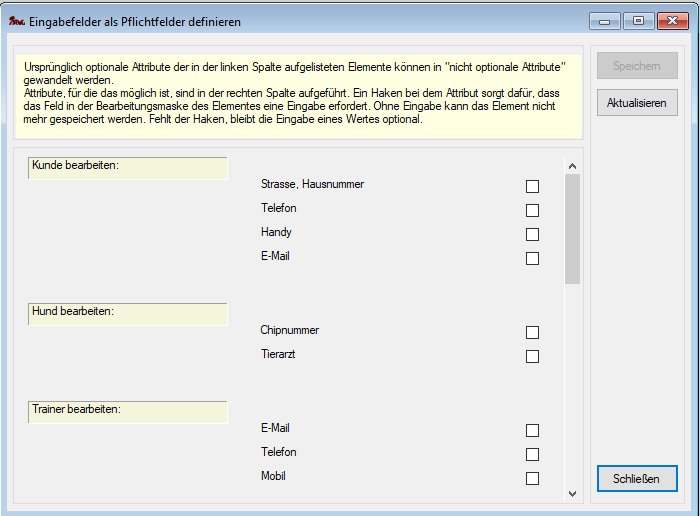Viewport: 700px width, 516px height.
Task: Maximize the Pflichtfelder dialog window
Action: [638, 19]
